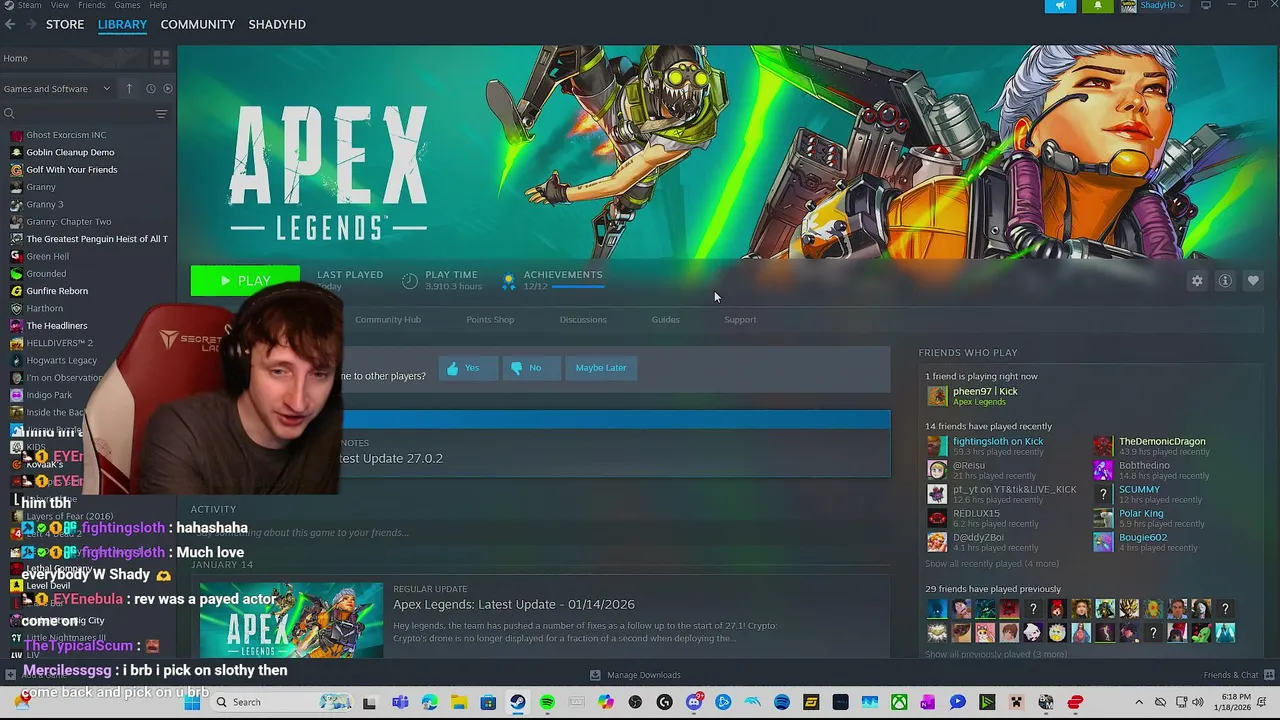Toggle sort order arrow in library sidebar

pos(129,88)
